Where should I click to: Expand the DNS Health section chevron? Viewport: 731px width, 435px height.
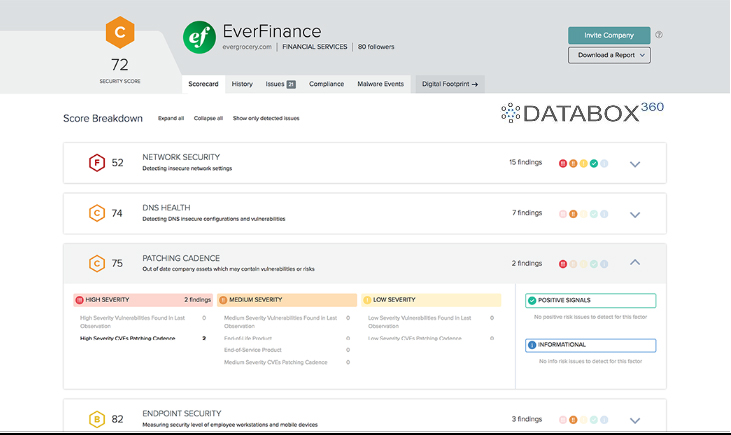click(x=635, y=214)
